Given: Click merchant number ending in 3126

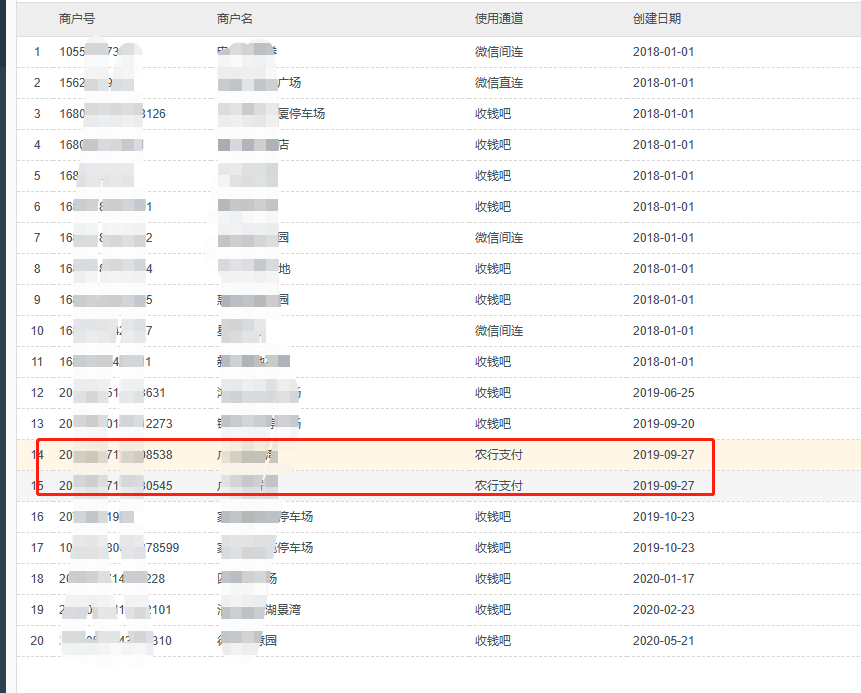Looking at the screenshot, I should [x=112, y=114].
